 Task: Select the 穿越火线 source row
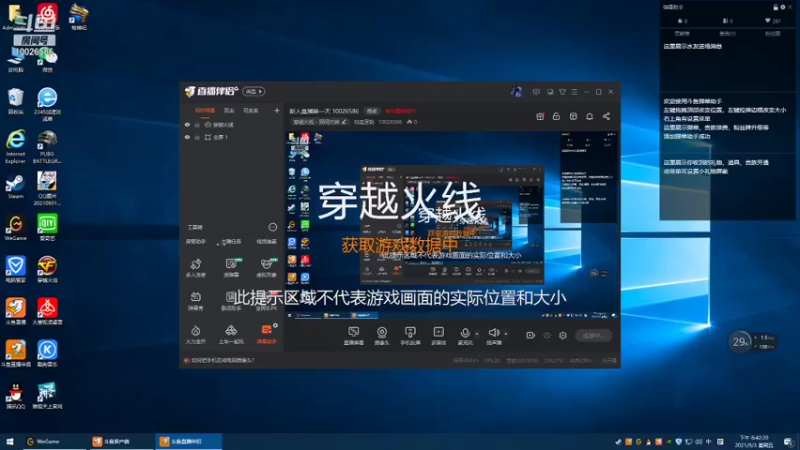[x=232, y=124]
